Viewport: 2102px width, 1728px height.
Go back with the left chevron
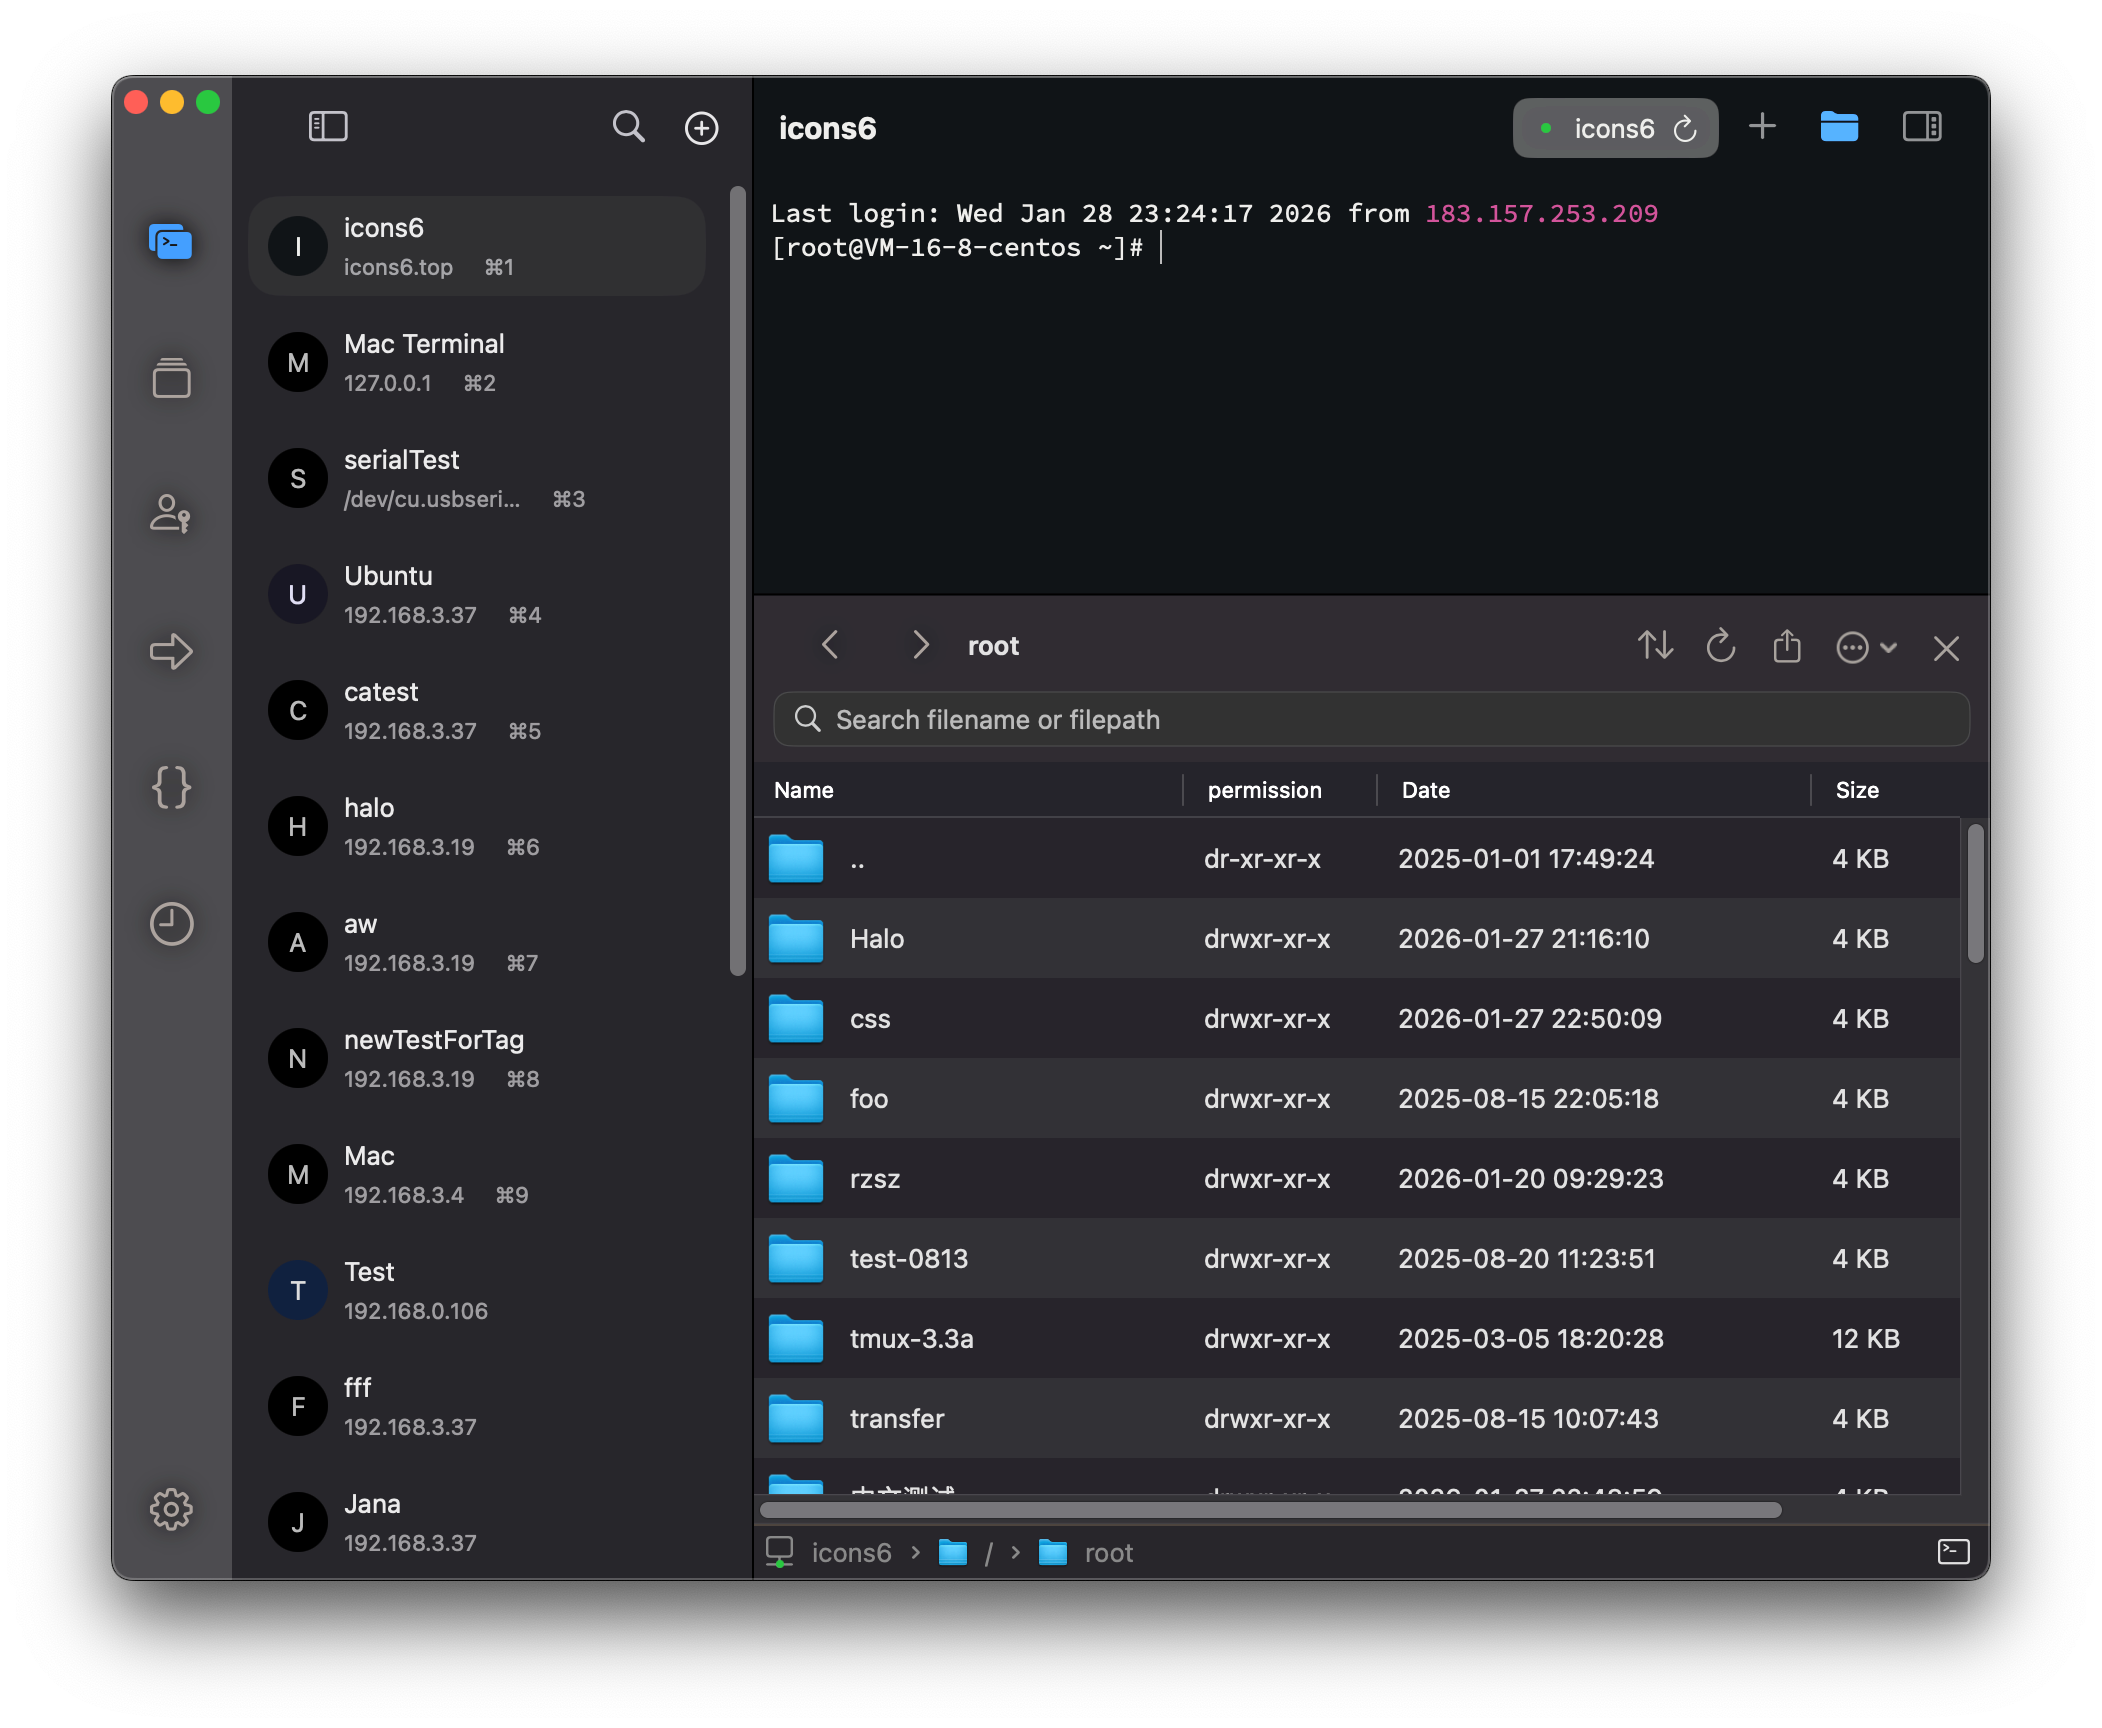pos(830,645)
